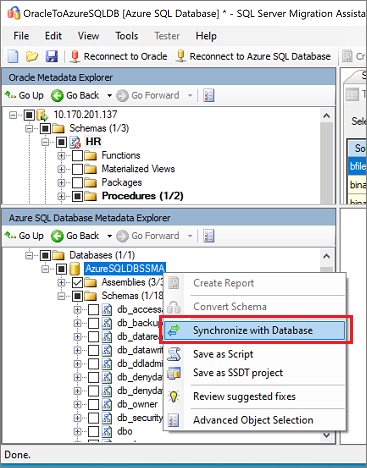Toggle the dbo schema checkbox

(x=93, y=431)
